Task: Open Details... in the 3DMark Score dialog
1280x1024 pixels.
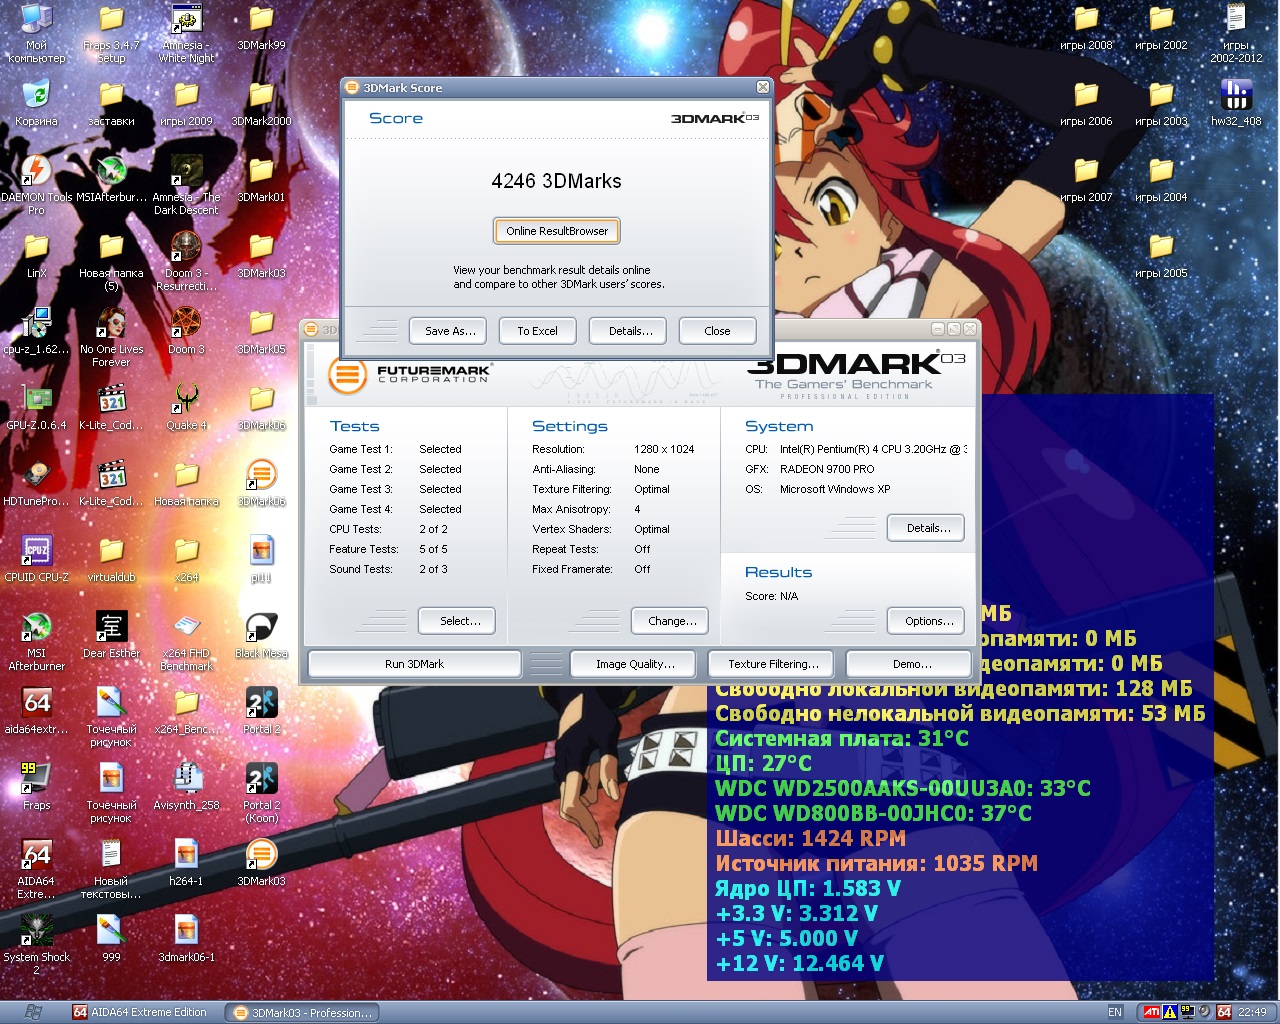Action: point(630,331)
